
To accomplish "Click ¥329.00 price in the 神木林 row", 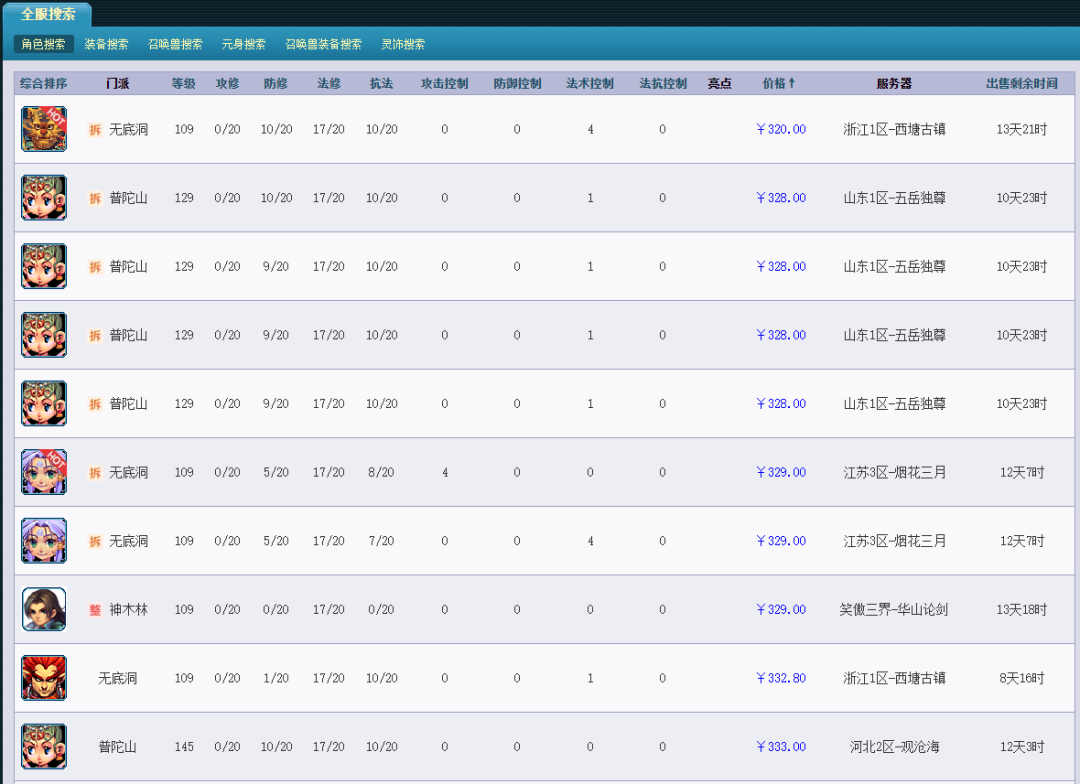I will (781, 609).
